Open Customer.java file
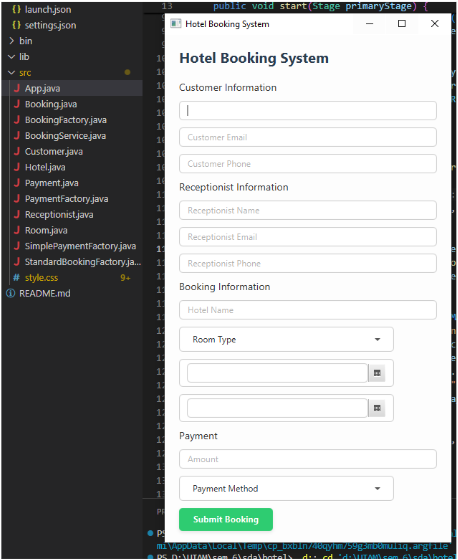This screenshot has width=458, height=560. coord(54,151)
